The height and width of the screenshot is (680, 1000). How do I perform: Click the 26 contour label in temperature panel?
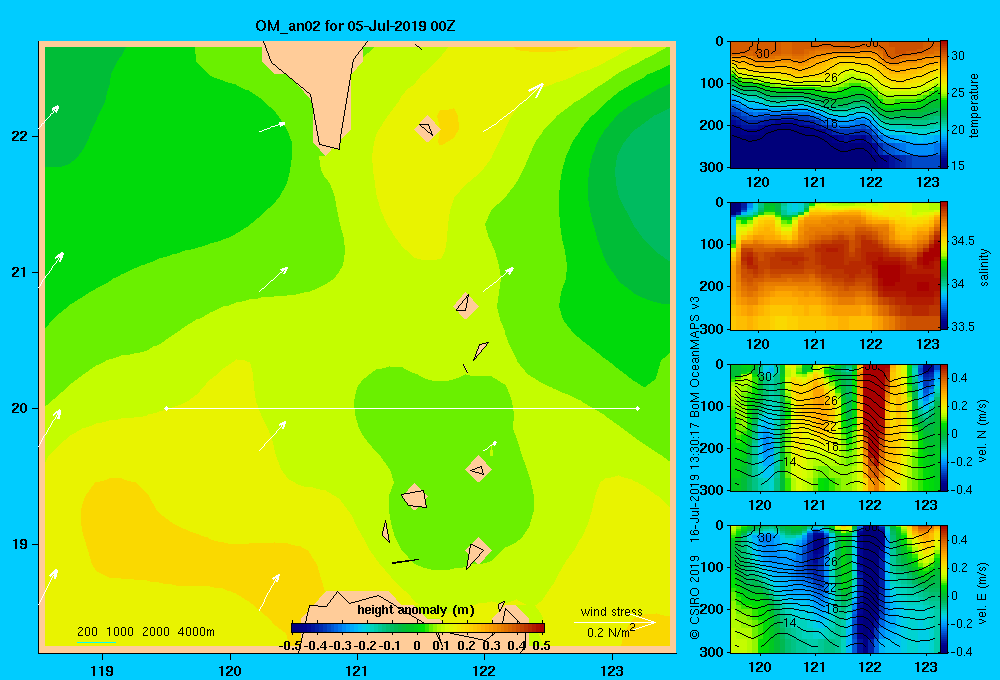(x=830, y=78)
